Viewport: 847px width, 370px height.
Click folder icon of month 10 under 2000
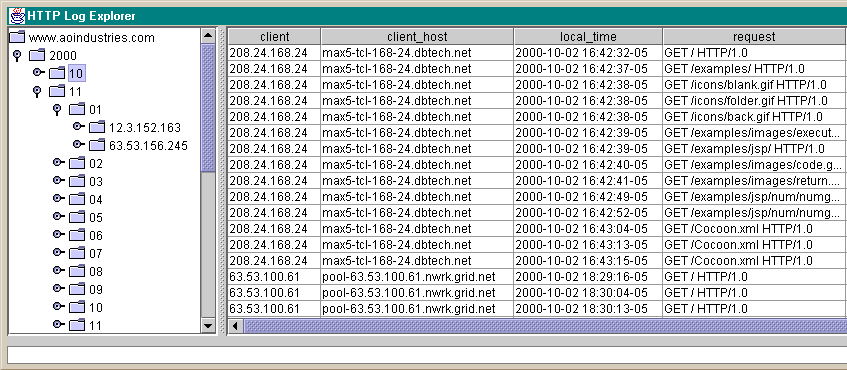pyautogui.click(x=57, y=73)
